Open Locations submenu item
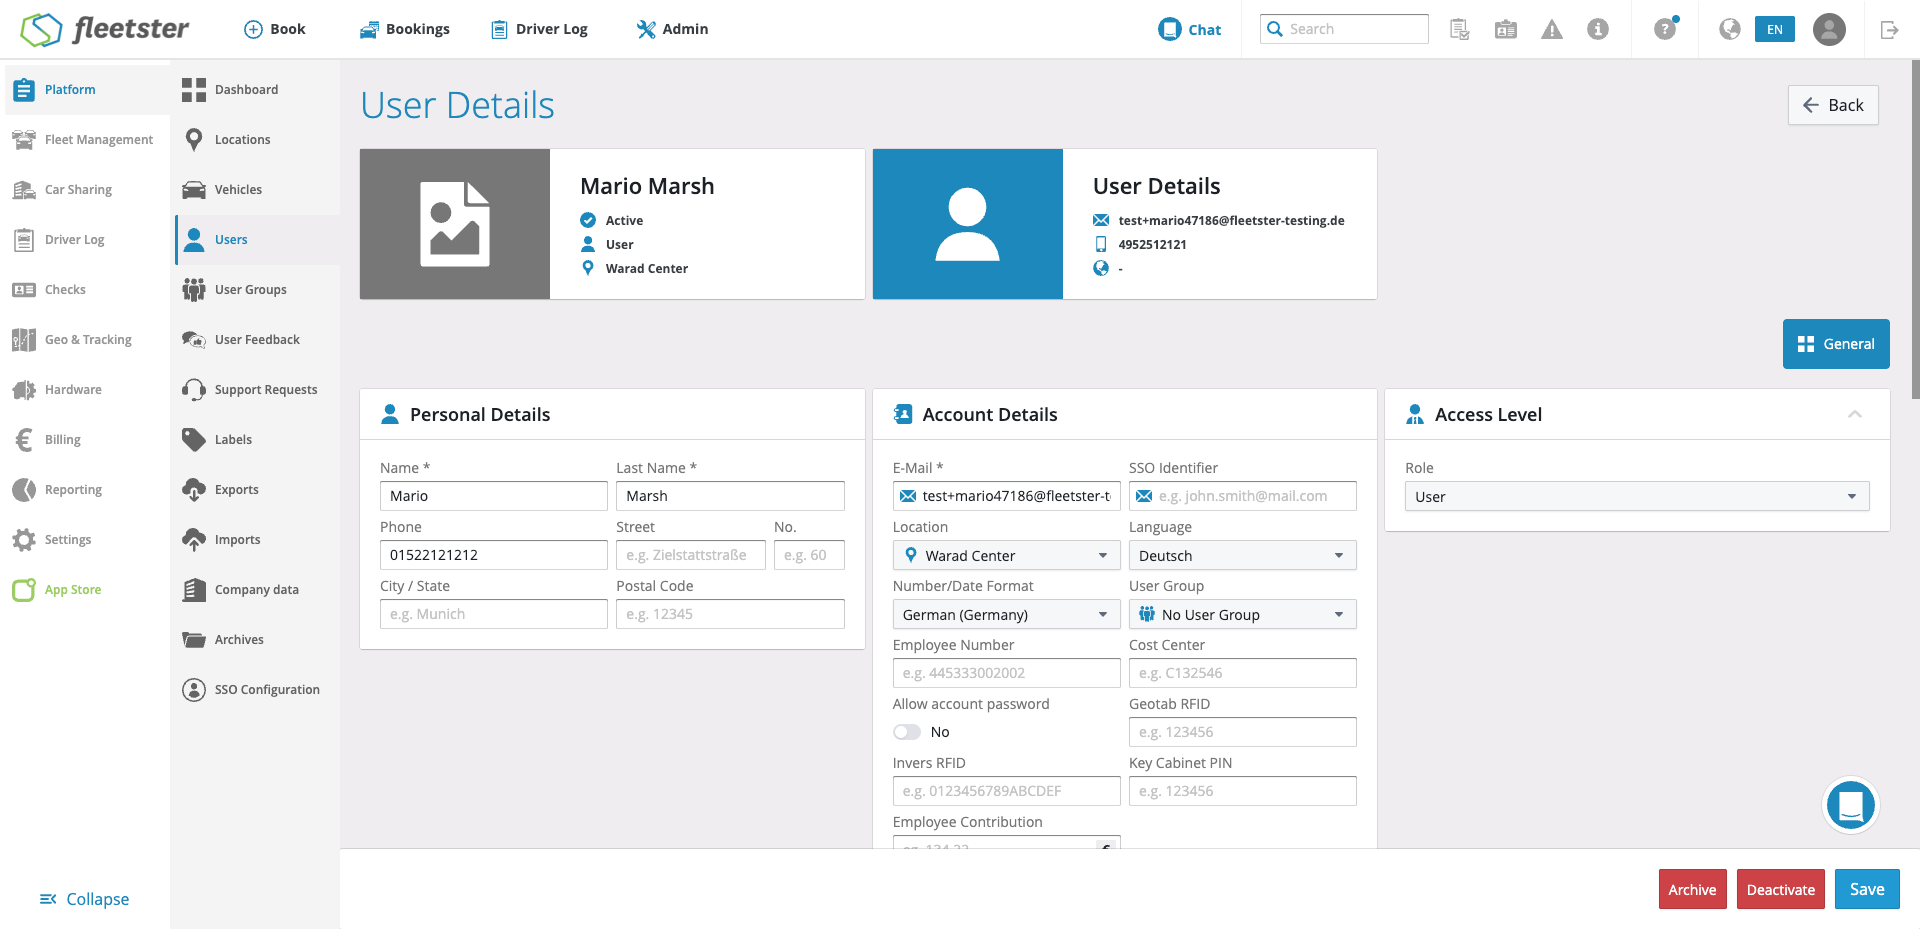Viewport: 1920px width, 929px height. (x=257, y=140)
